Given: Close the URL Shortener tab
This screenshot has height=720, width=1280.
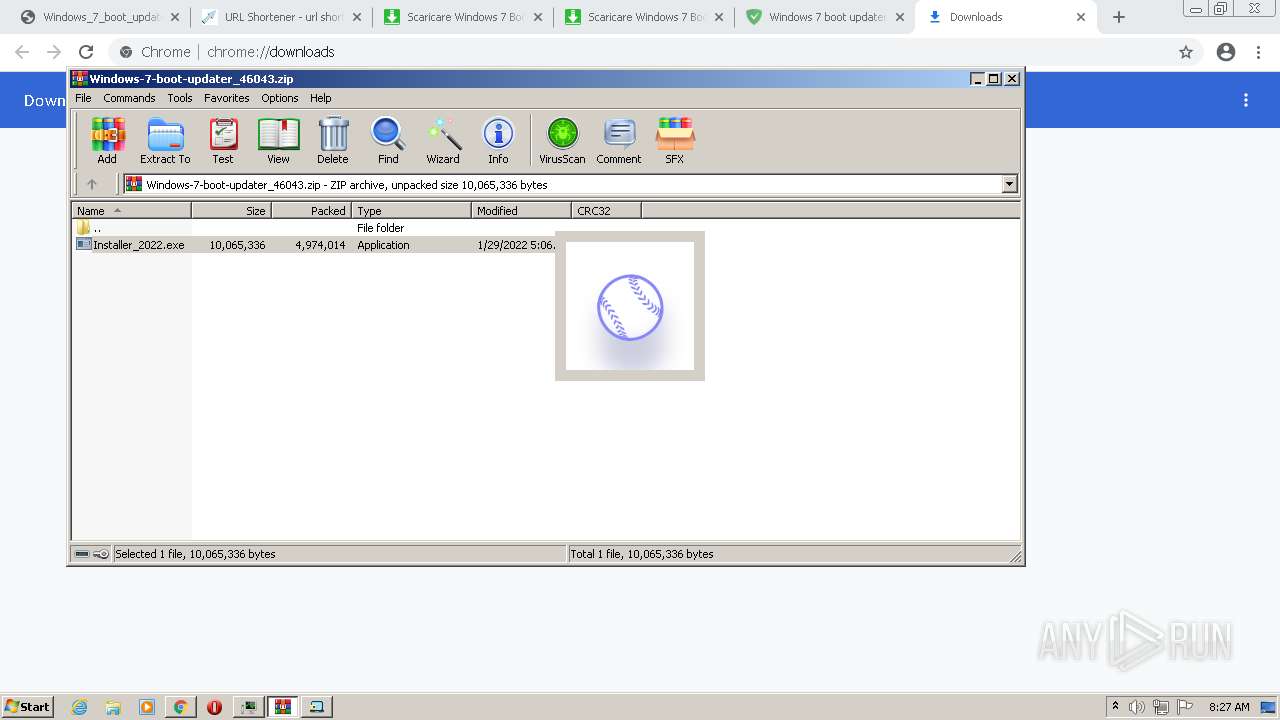Looking at the screenshot, I should tap(357, 17).
